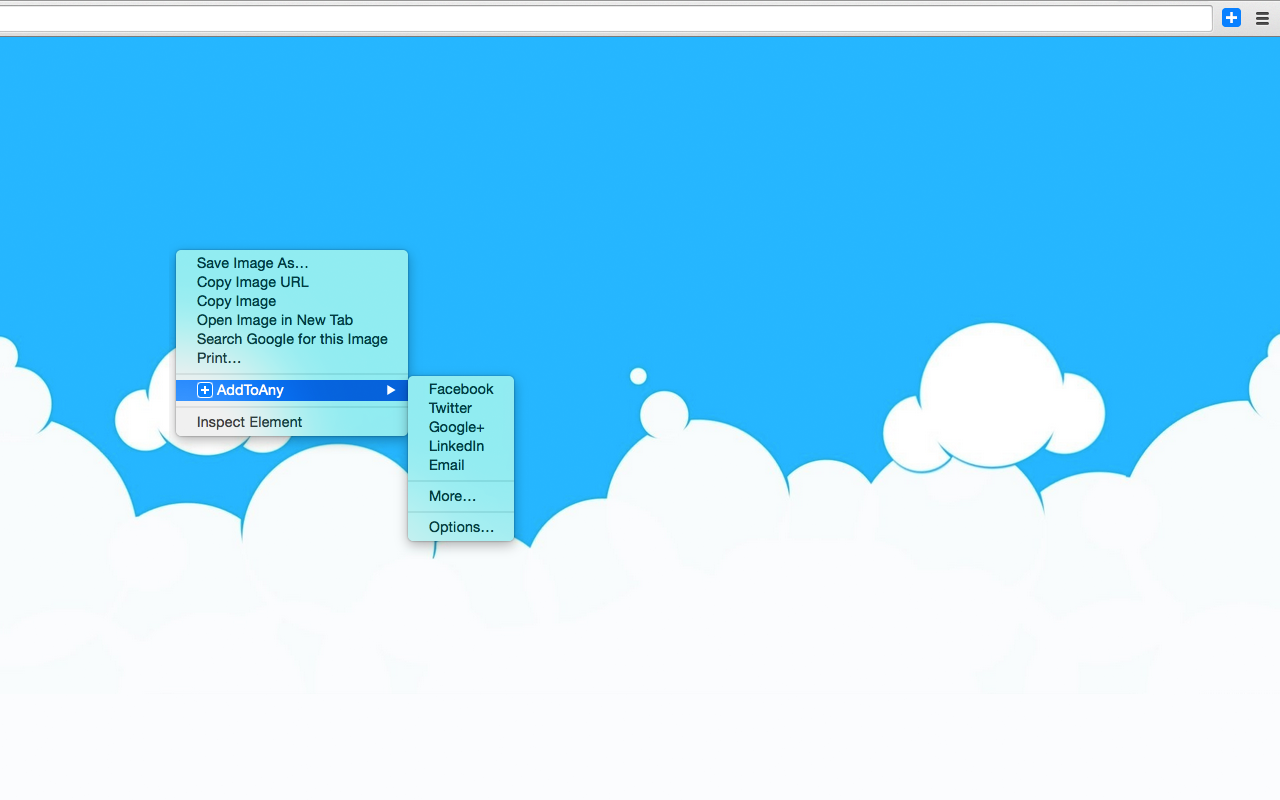Click inside the browser address bar
The width and height of the screenshot is (1280, 800).
pos(600,17)
